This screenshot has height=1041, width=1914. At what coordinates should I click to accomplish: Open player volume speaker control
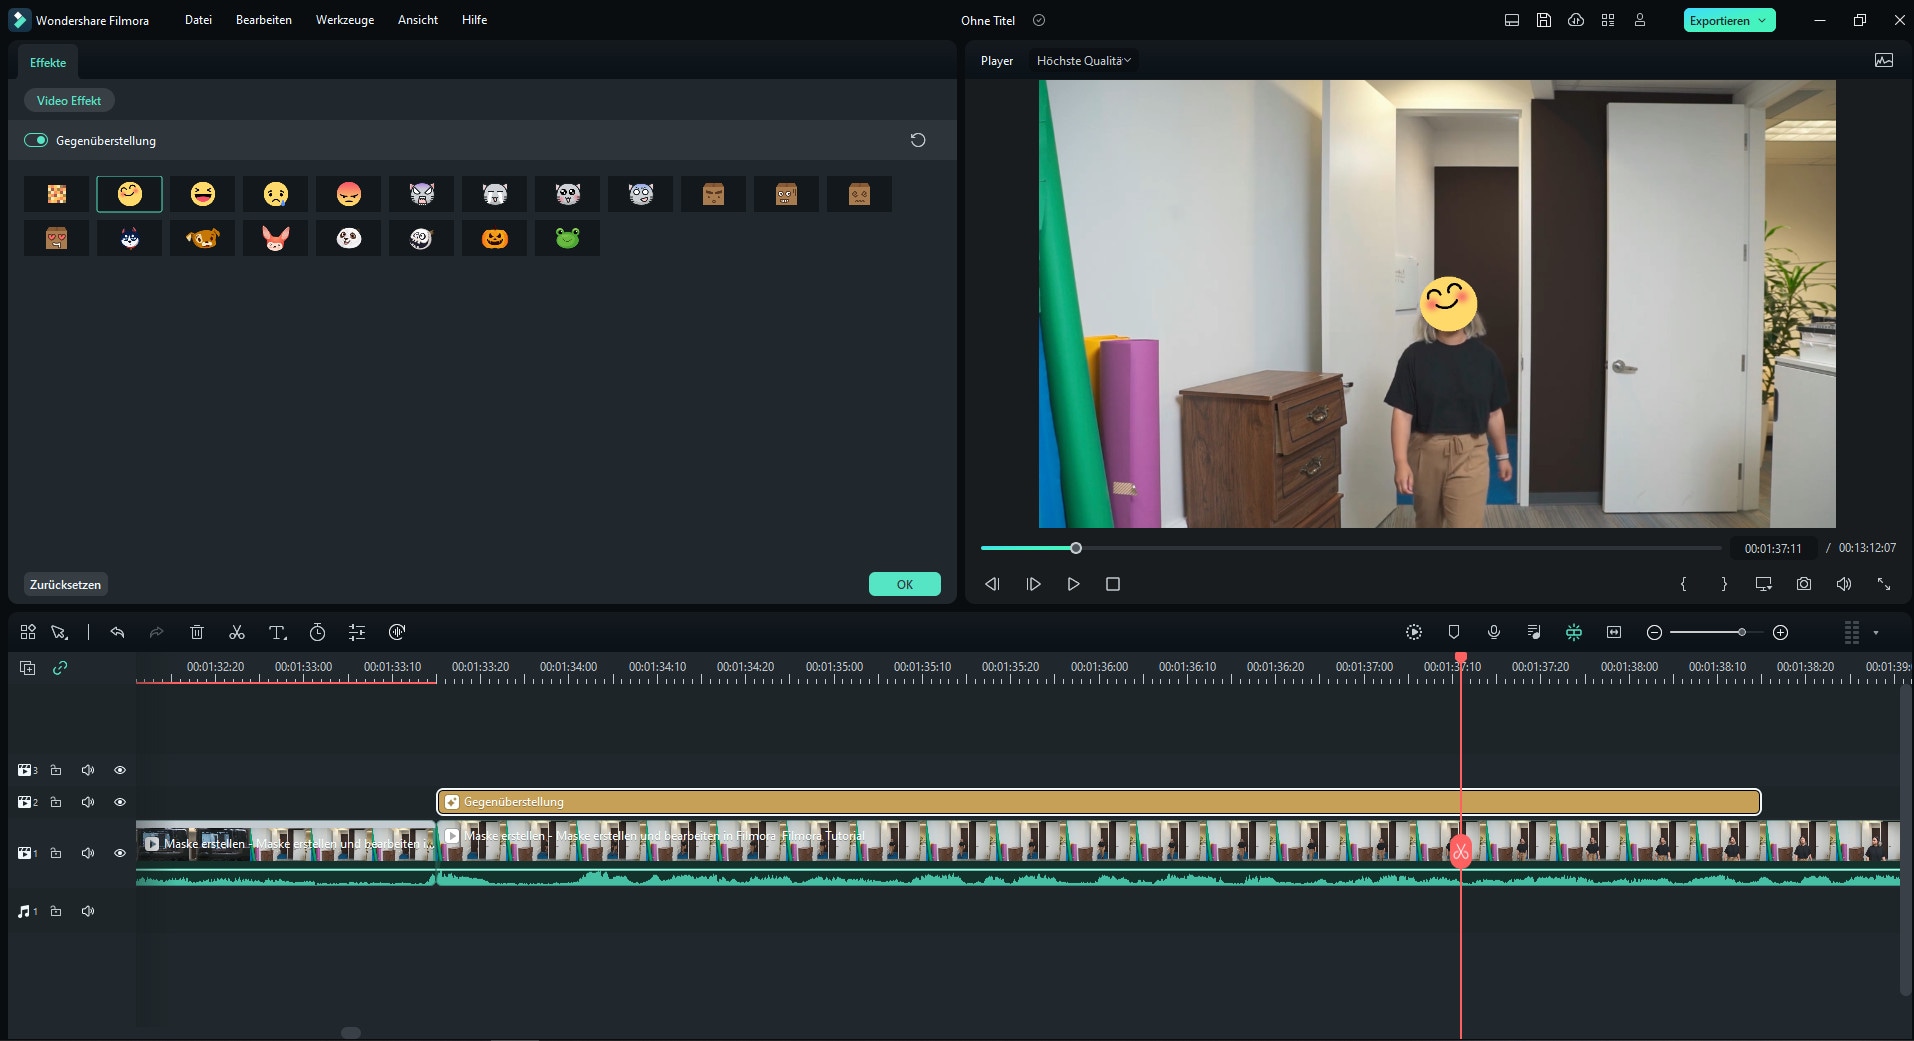coord(1844,584)
